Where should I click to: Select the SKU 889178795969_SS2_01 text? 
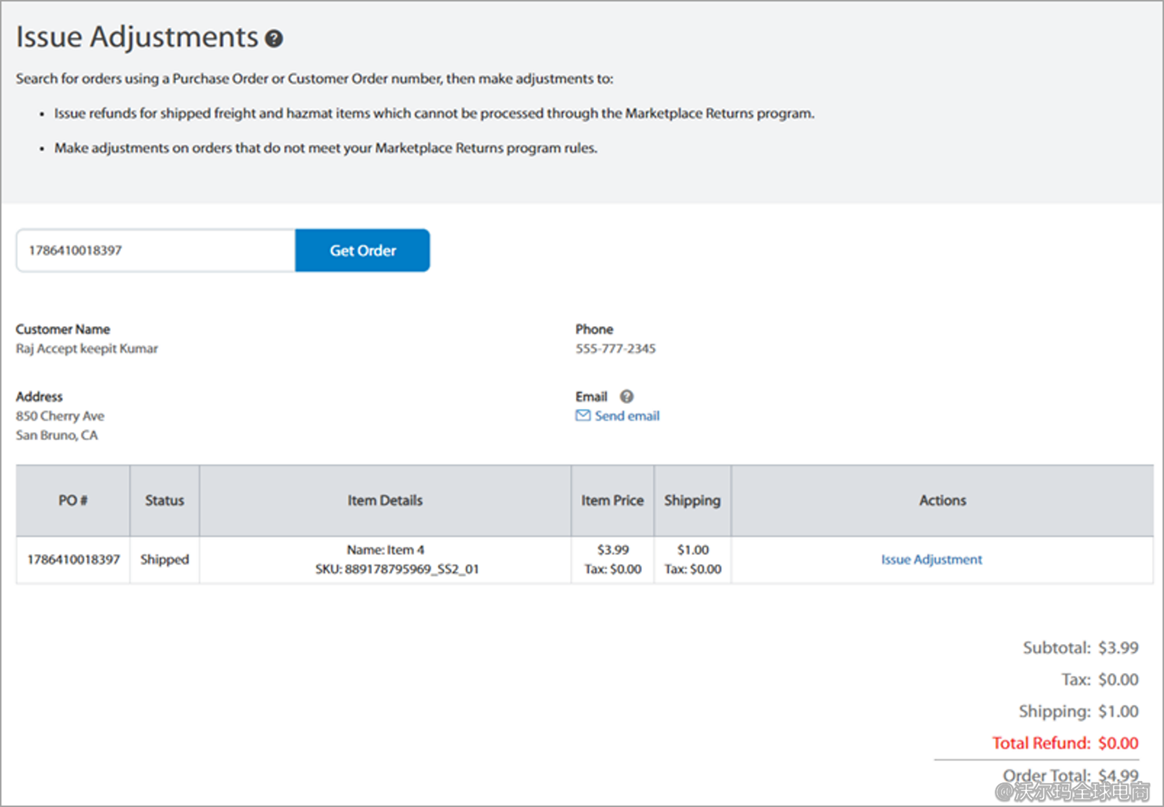[397, 570]
